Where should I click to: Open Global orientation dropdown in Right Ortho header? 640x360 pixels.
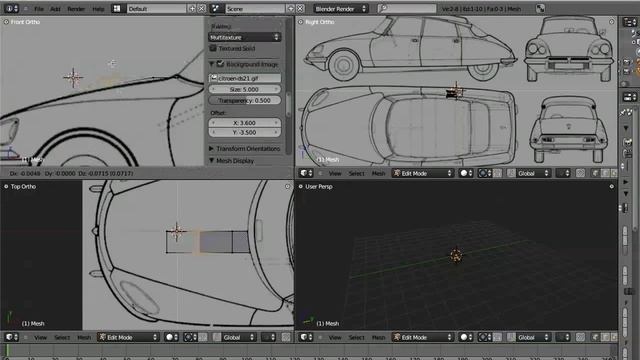(534, 173)
